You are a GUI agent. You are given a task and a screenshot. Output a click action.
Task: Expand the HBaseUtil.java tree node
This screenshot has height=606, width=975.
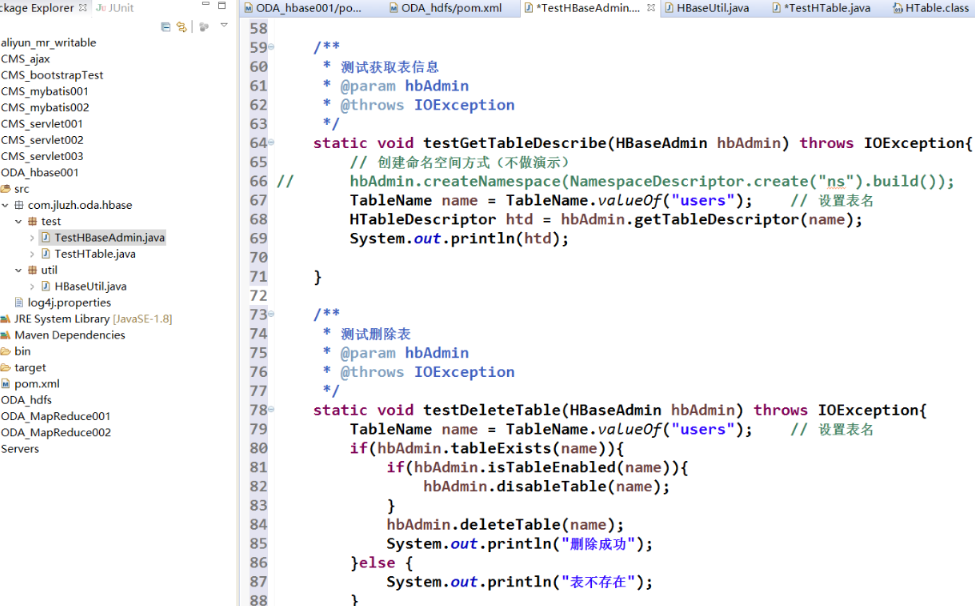click(32, 286)
